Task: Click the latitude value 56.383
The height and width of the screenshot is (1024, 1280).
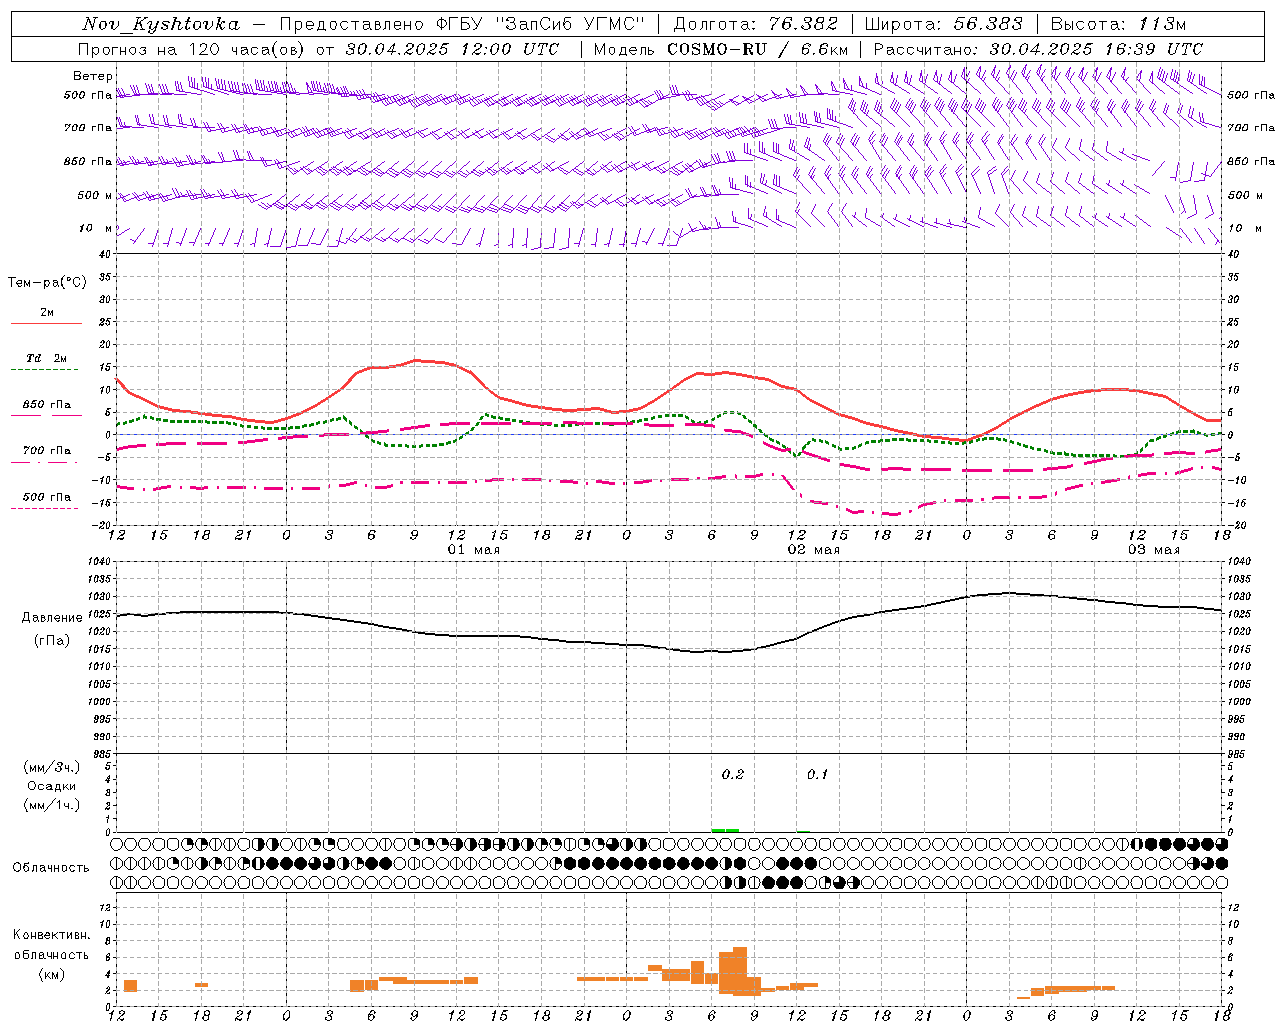Action: (x=988, y=24)
